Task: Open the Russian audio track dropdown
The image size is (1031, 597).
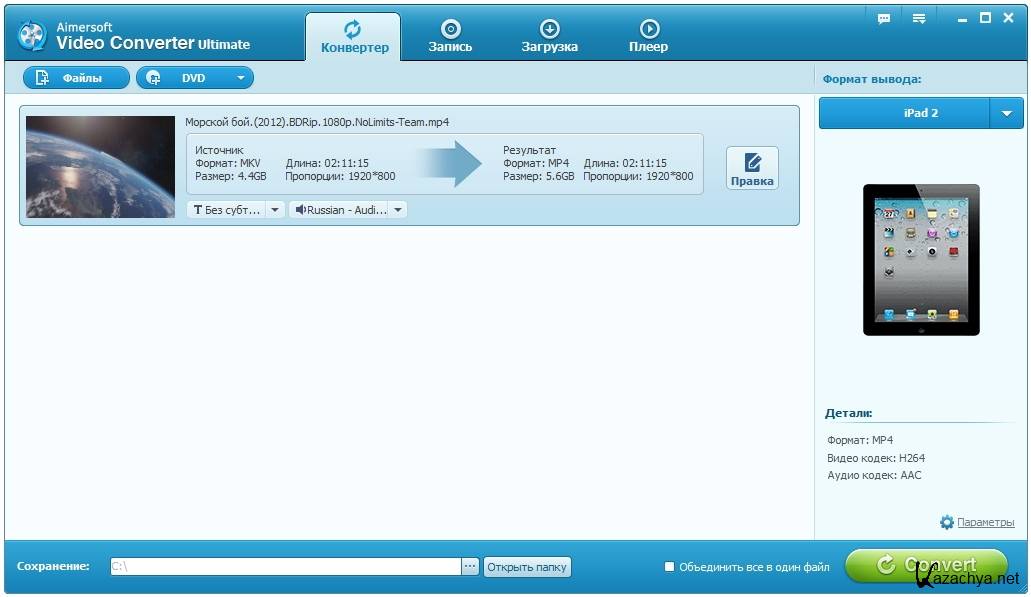Action: 348,210
